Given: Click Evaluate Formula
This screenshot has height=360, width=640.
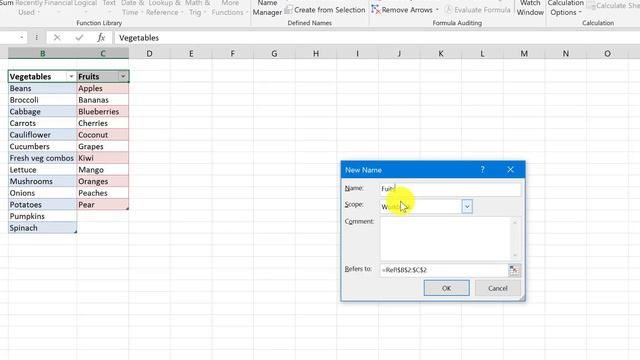Looking at the screenshot, I should (x=478, y=9).
